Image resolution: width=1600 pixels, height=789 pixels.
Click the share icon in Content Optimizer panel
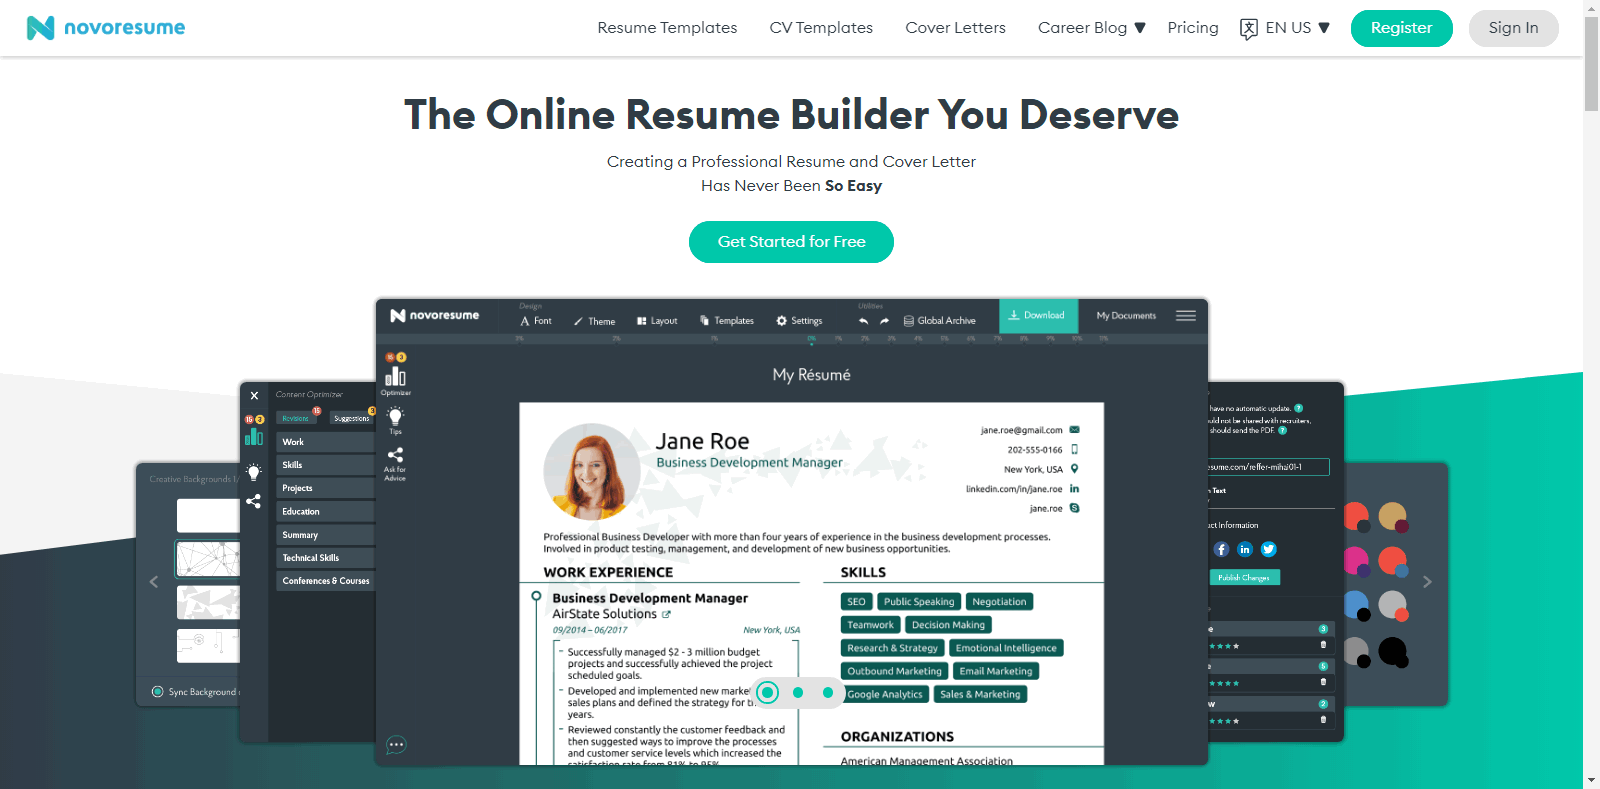[254, 501]
